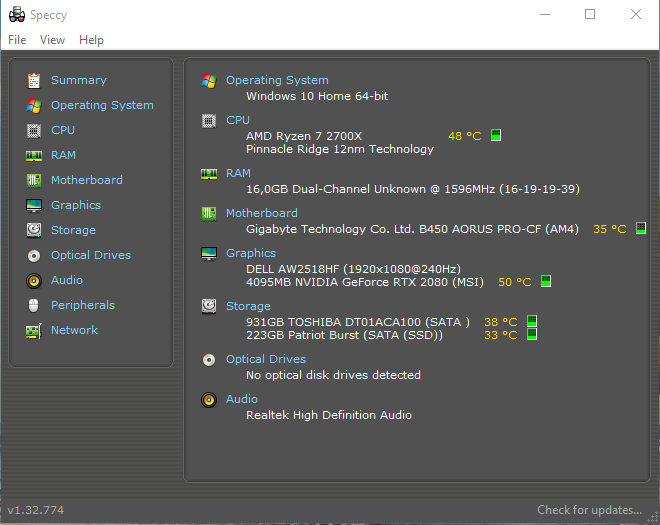Click the 931GB TOSHIBA DT01ACA100 entry
The width and height of the screenshot is (660, 525).
pos(358,322)
